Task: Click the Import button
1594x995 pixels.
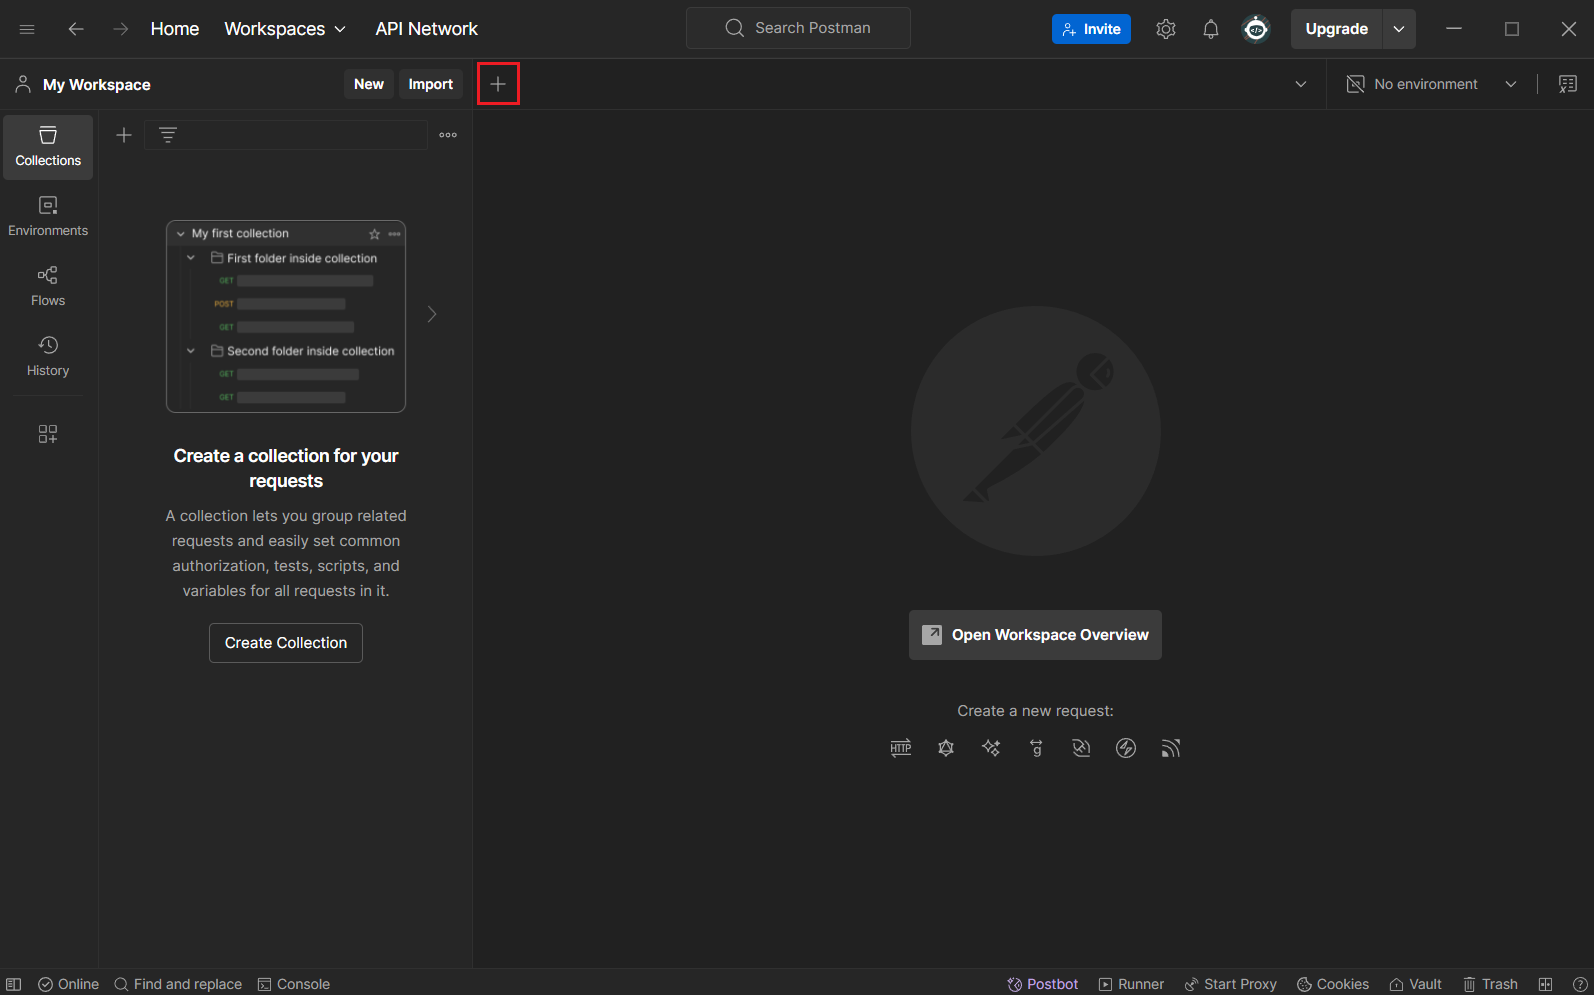Action: coord(431,84)
